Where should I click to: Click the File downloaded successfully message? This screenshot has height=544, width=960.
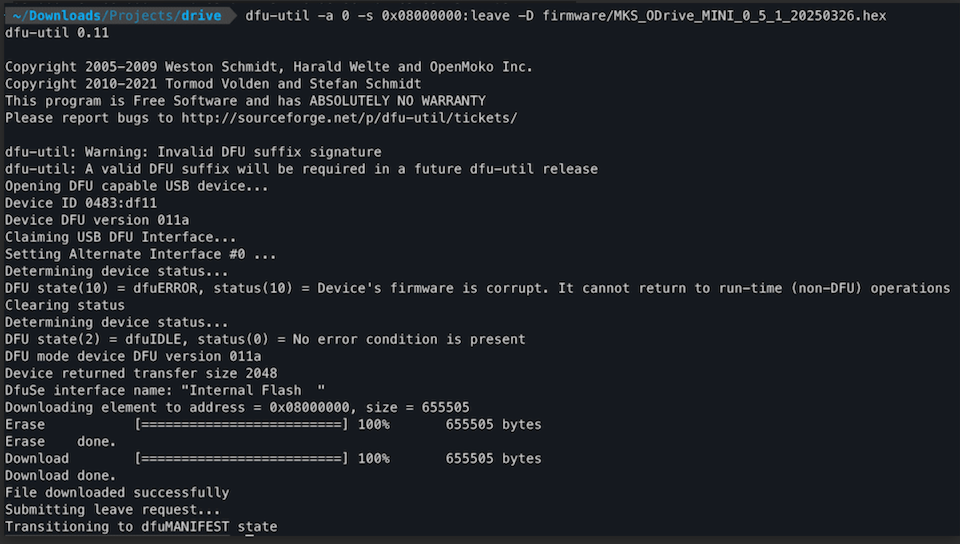tap(117, 493)
